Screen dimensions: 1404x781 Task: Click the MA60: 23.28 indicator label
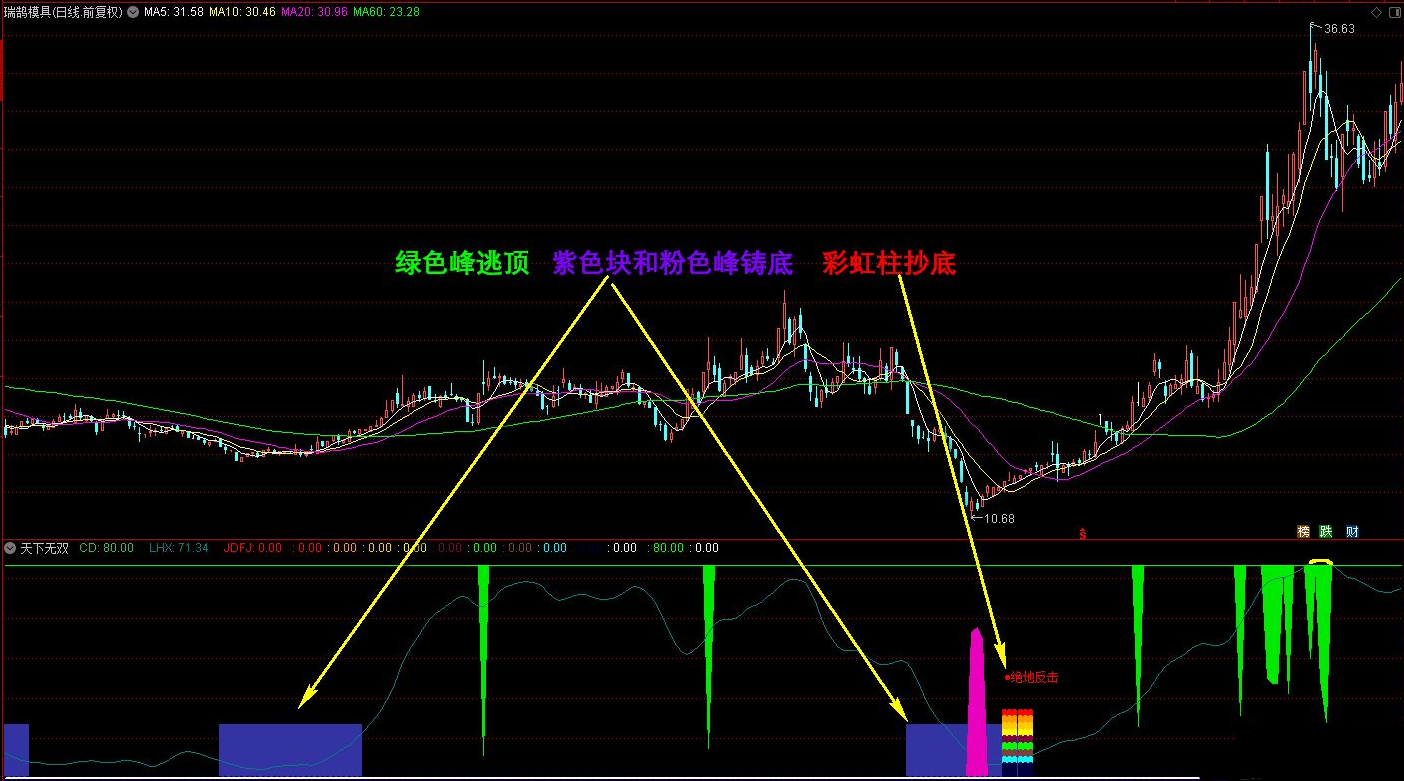pyautogui.click(x=387, y=13)
